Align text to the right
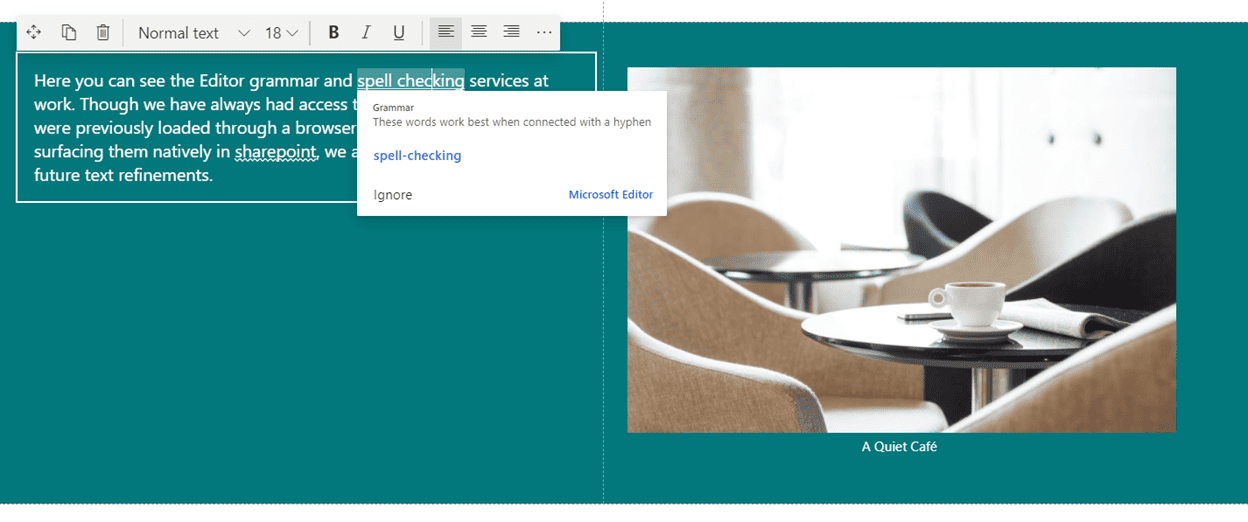Viewport: 1248px width, 522px height. pyautogui.click(x=511, y=33)
